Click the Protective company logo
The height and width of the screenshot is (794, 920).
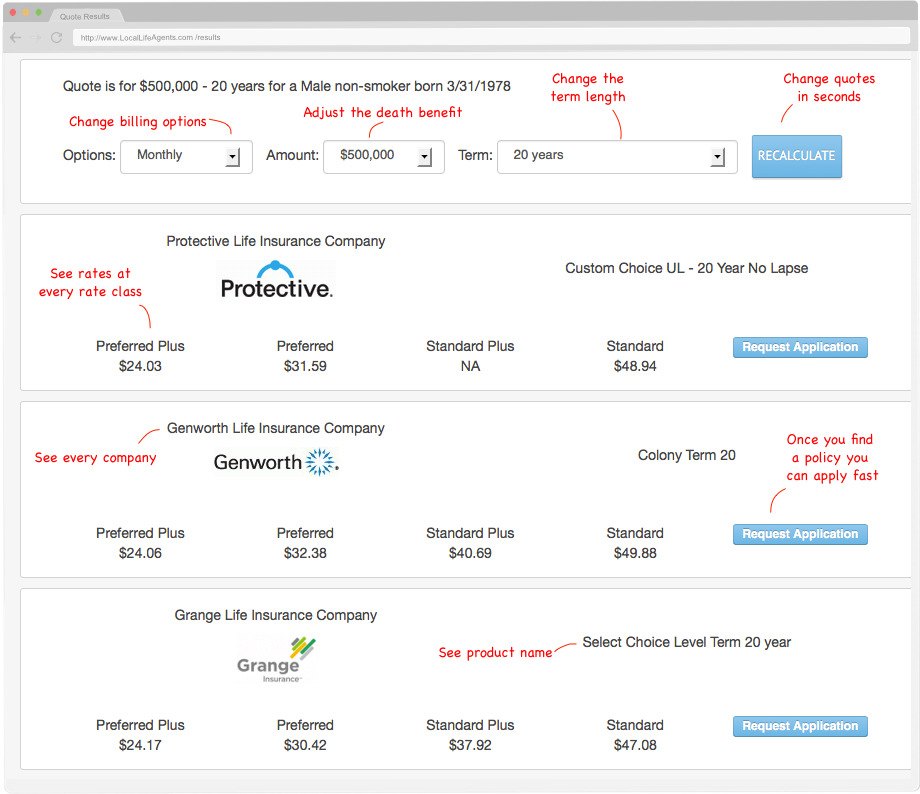(276, 280)
